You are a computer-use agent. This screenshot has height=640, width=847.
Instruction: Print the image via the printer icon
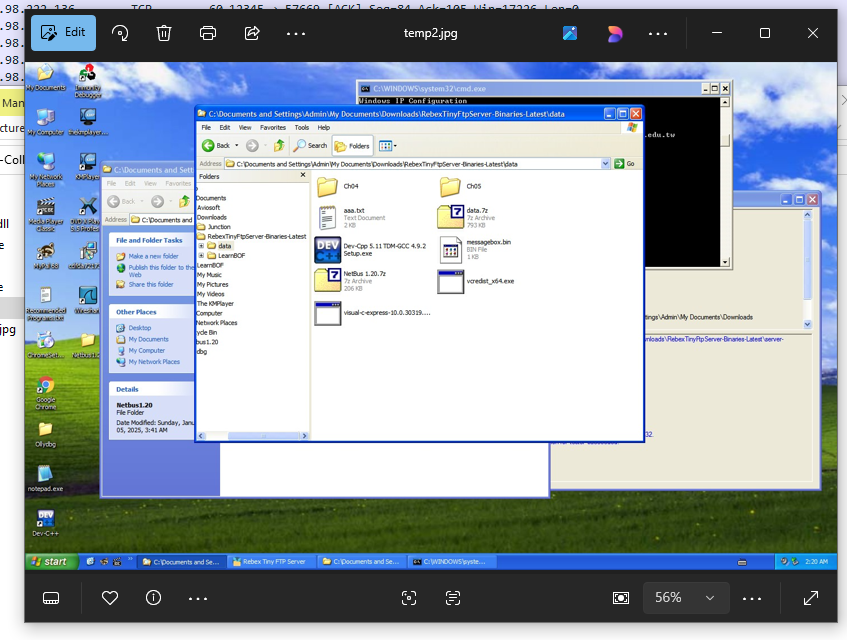(208, 32)
